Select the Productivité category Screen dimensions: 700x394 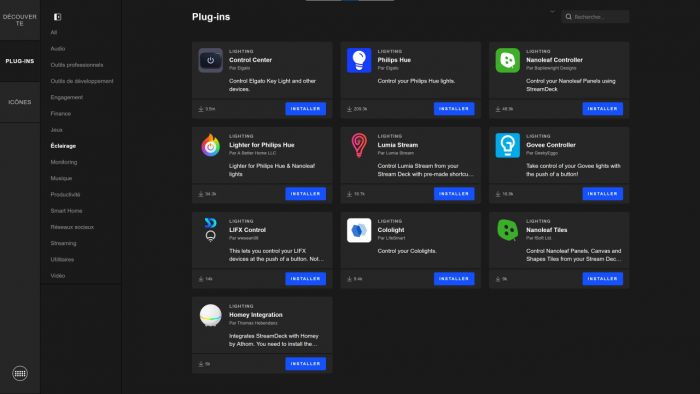(x=65, y=195)
